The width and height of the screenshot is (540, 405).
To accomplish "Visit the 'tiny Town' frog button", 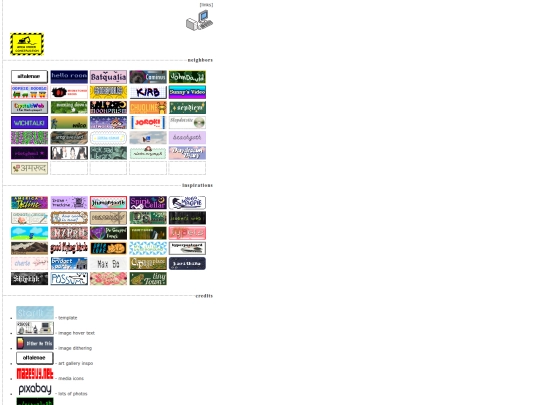I will [x=148, y=279].
